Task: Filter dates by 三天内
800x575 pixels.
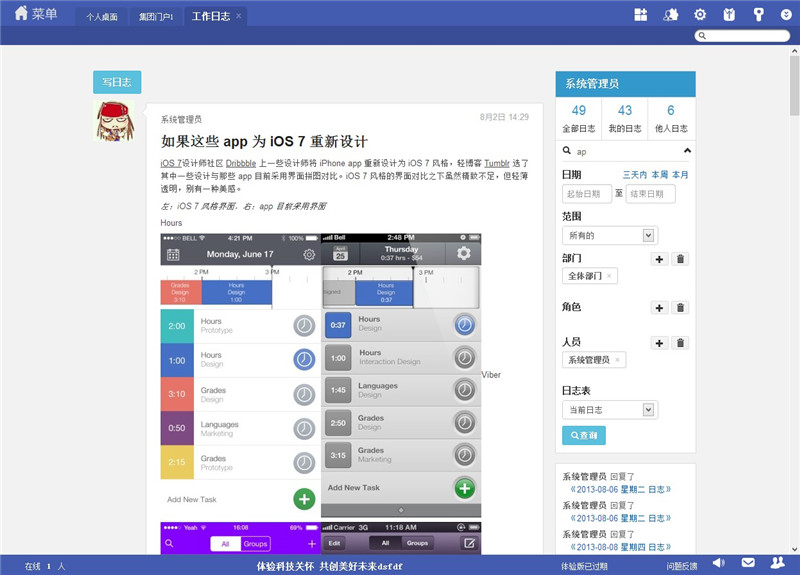Action: pyautogui.click(x=635, y=174)
